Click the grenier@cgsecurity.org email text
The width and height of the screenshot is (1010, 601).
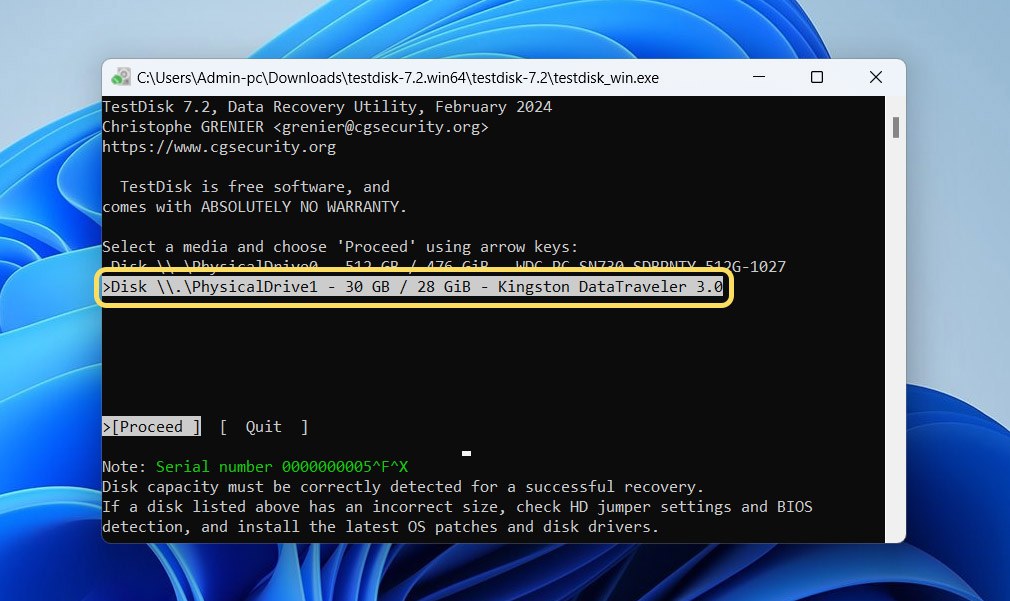click(x=381, y=127)
